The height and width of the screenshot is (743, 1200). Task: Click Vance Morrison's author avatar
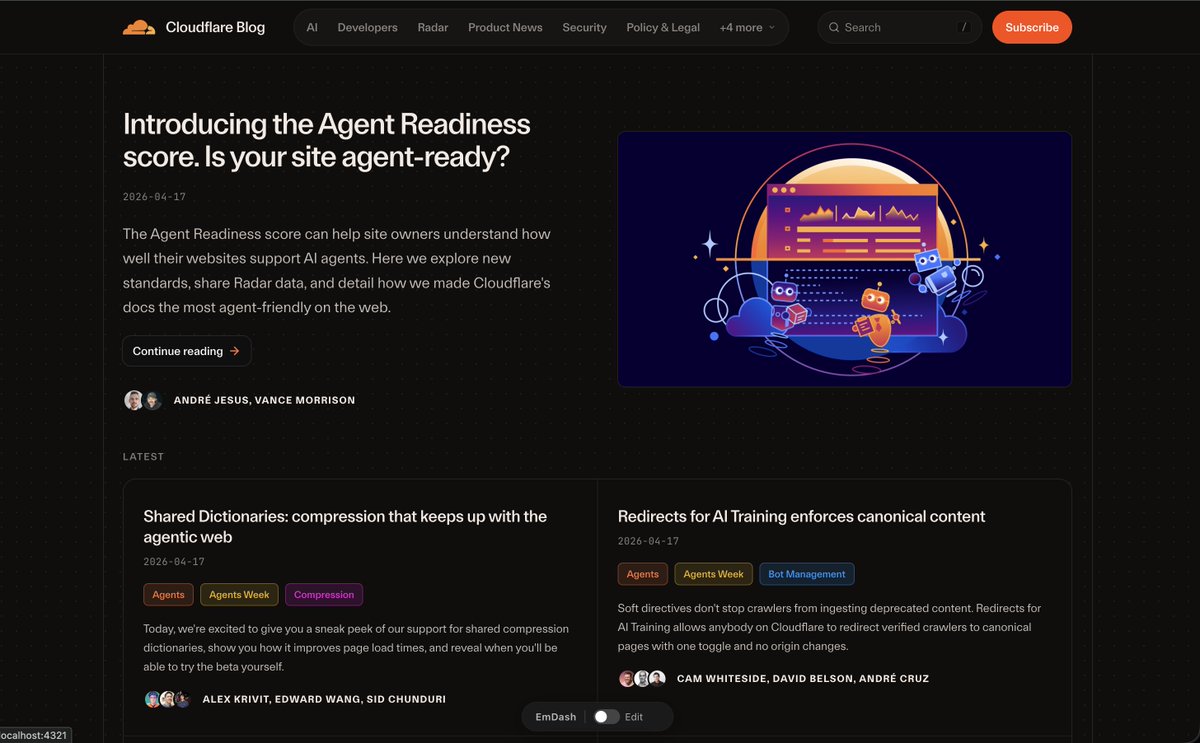[x=152, y=400]
